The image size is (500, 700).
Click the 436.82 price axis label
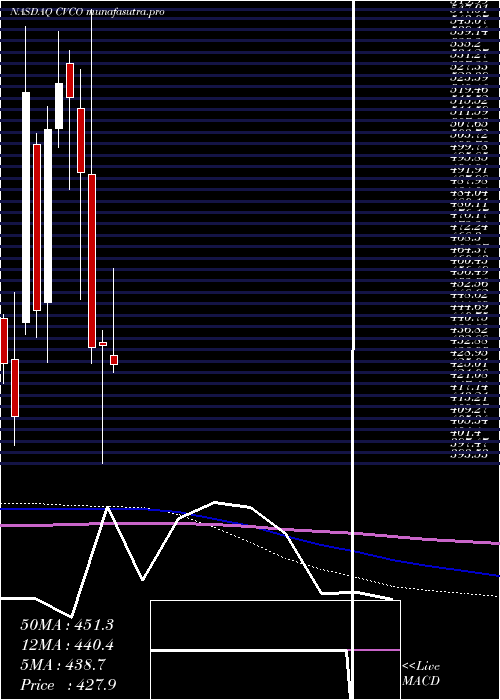pos(468,330)
